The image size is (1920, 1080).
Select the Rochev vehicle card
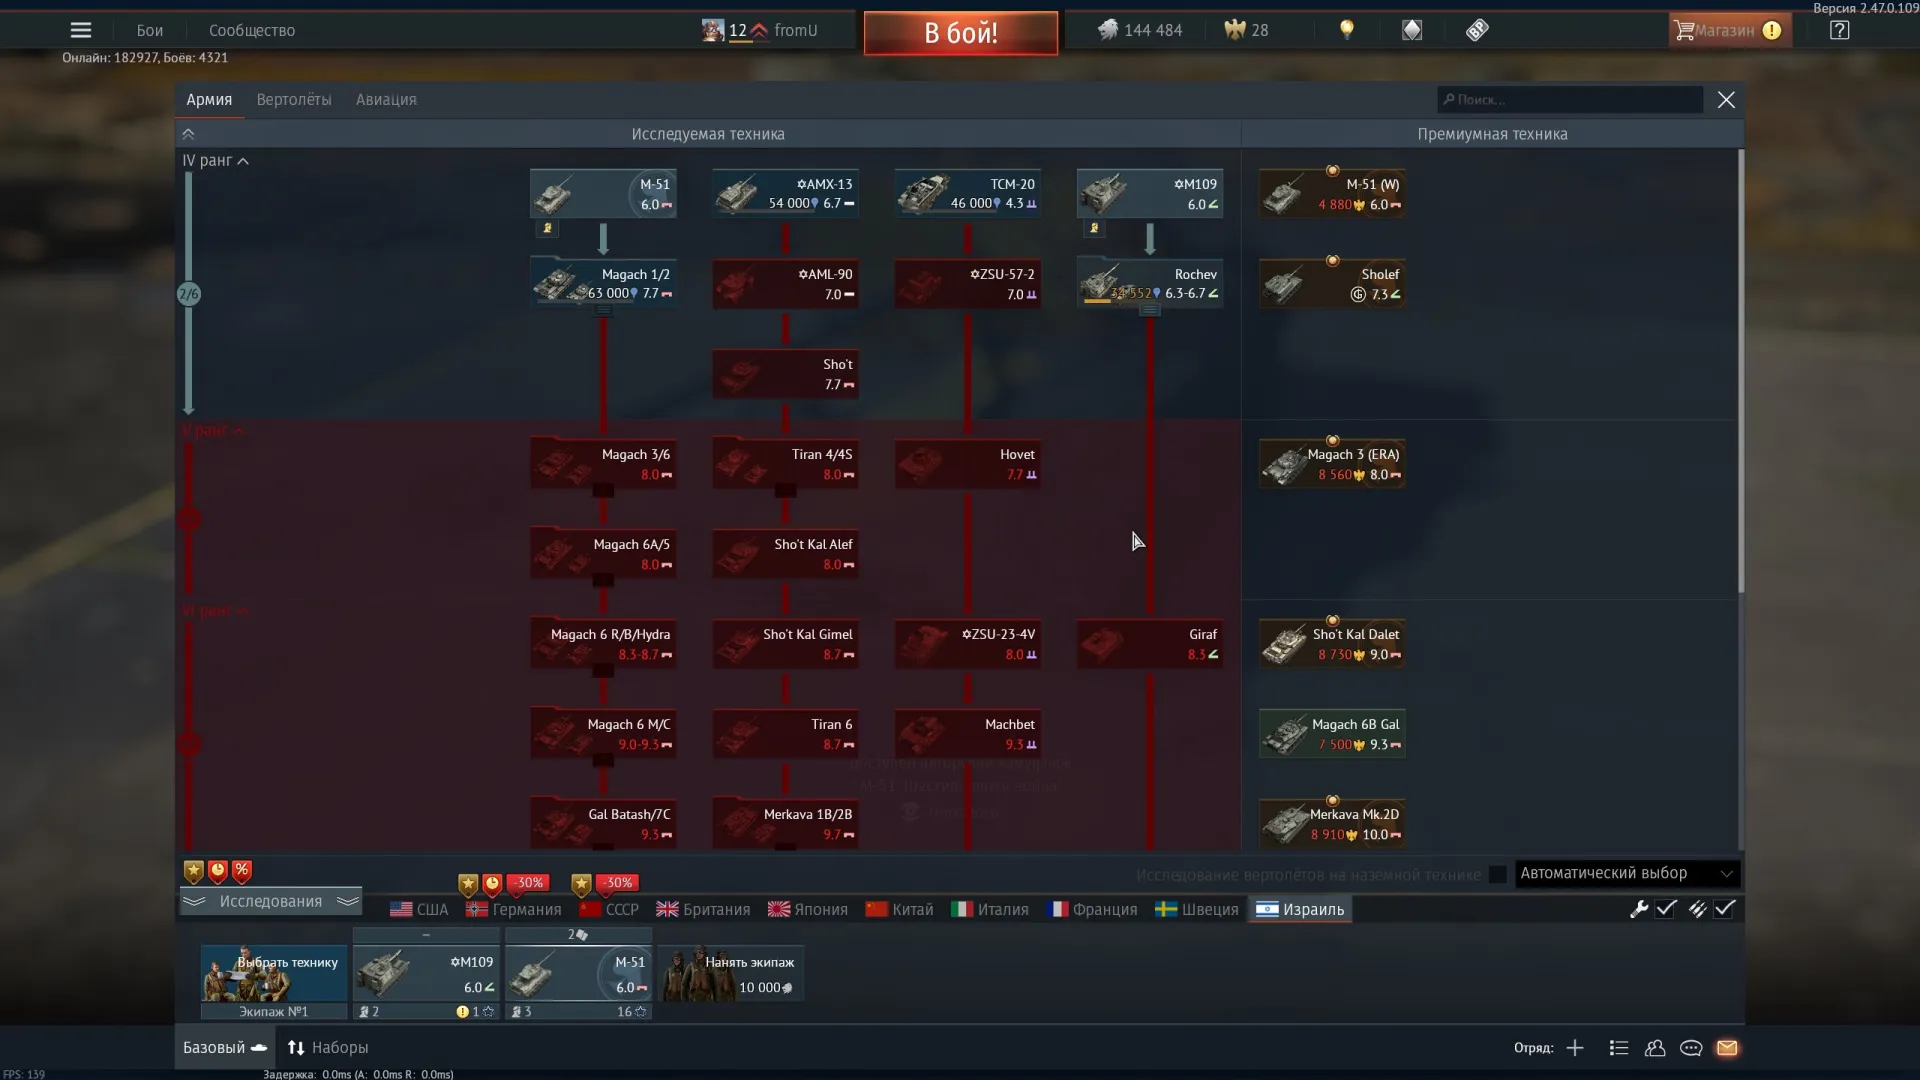1149,284
